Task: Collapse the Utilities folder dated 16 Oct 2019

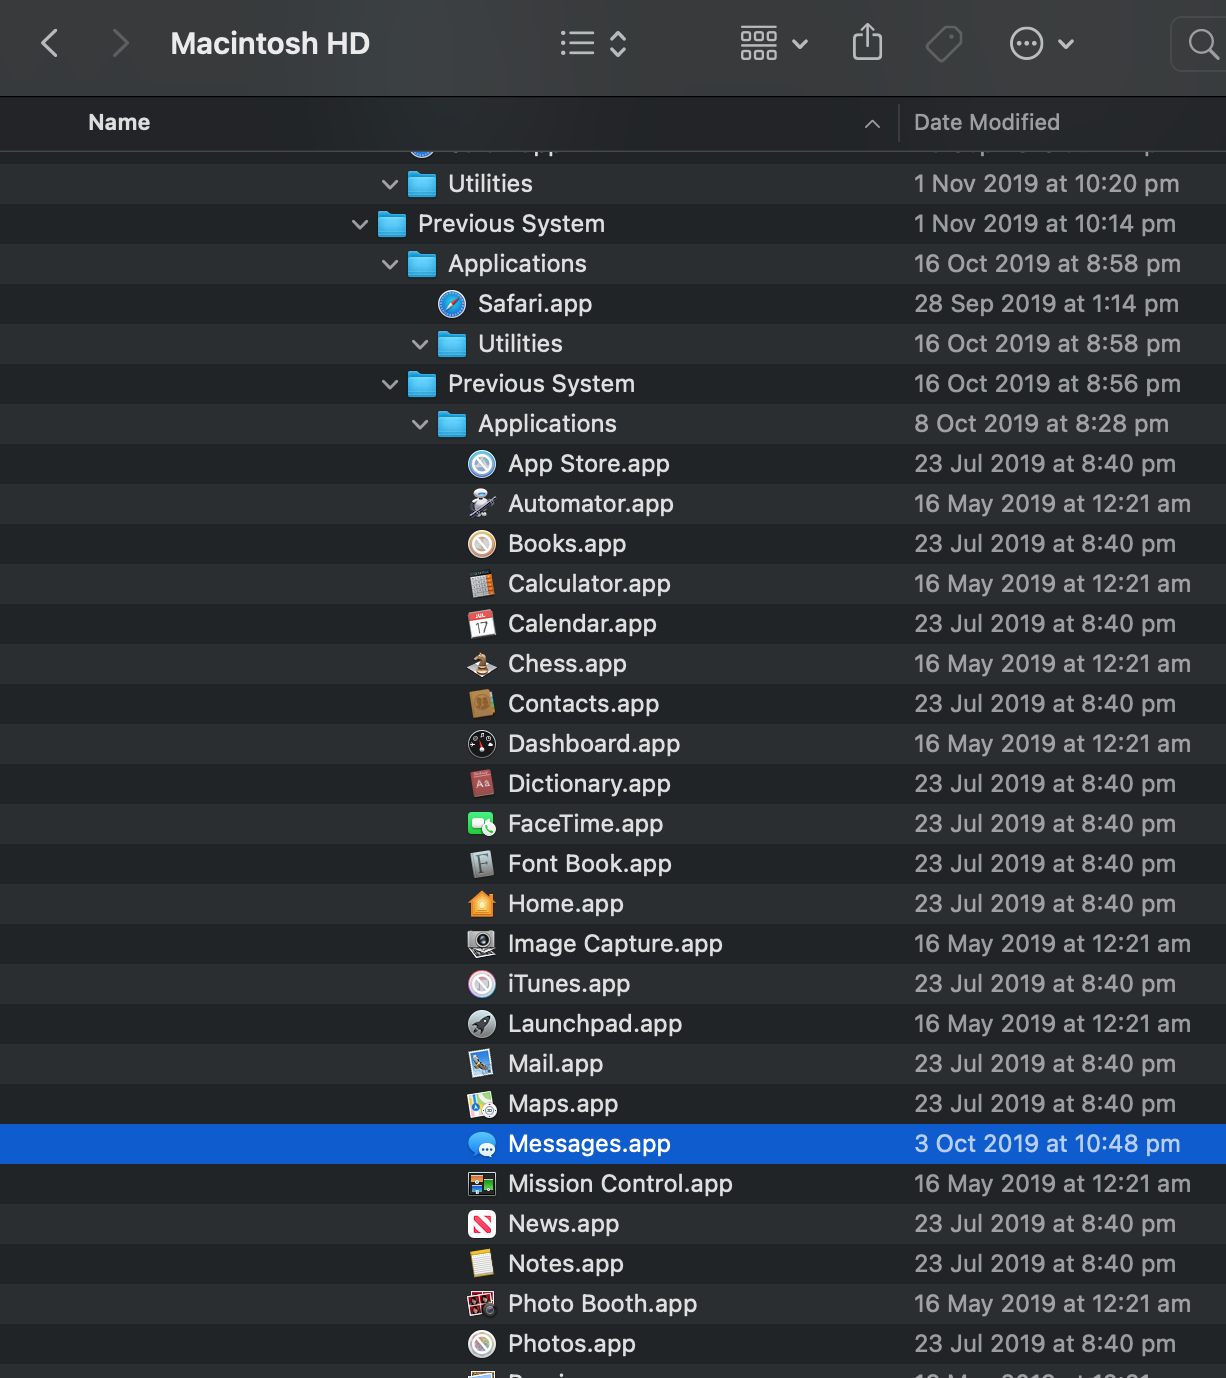Action: [420, 344]
